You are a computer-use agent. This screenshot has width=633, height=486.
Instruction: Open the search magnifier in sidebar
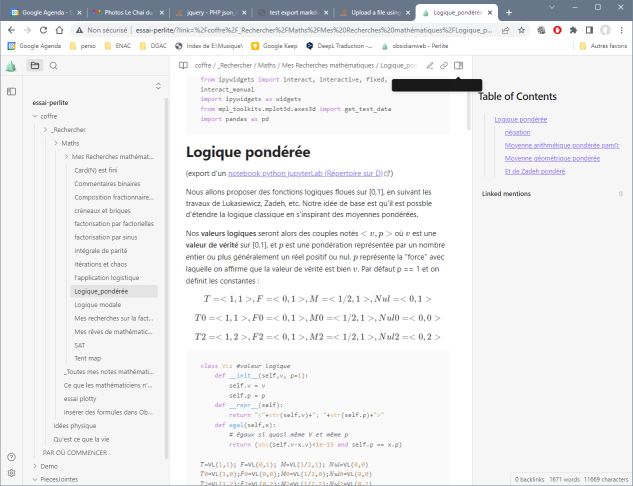point(53,65)
